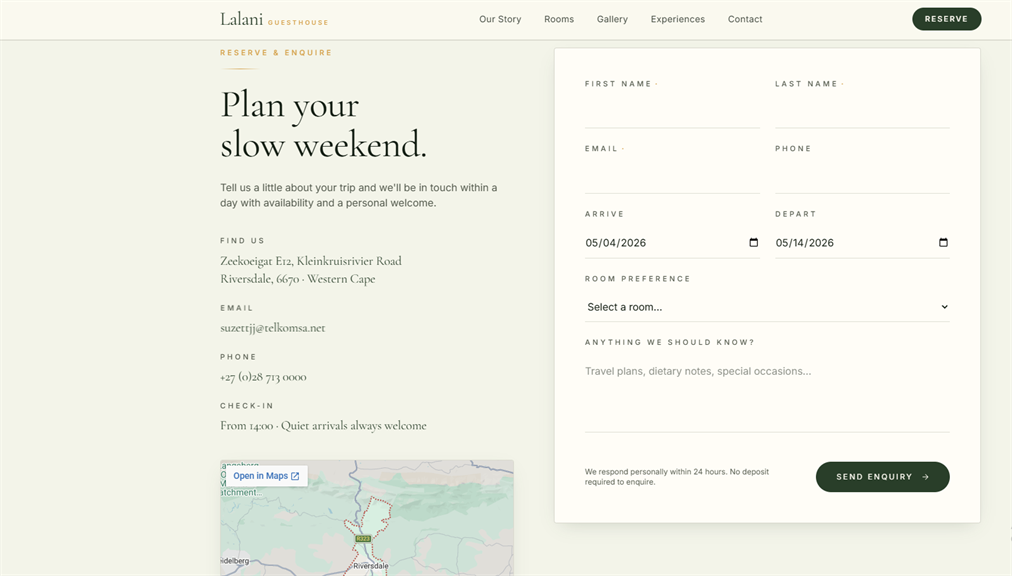1012x576 pixels.
Task: Click the R323 road marker on the map
Action: (363, 539)
